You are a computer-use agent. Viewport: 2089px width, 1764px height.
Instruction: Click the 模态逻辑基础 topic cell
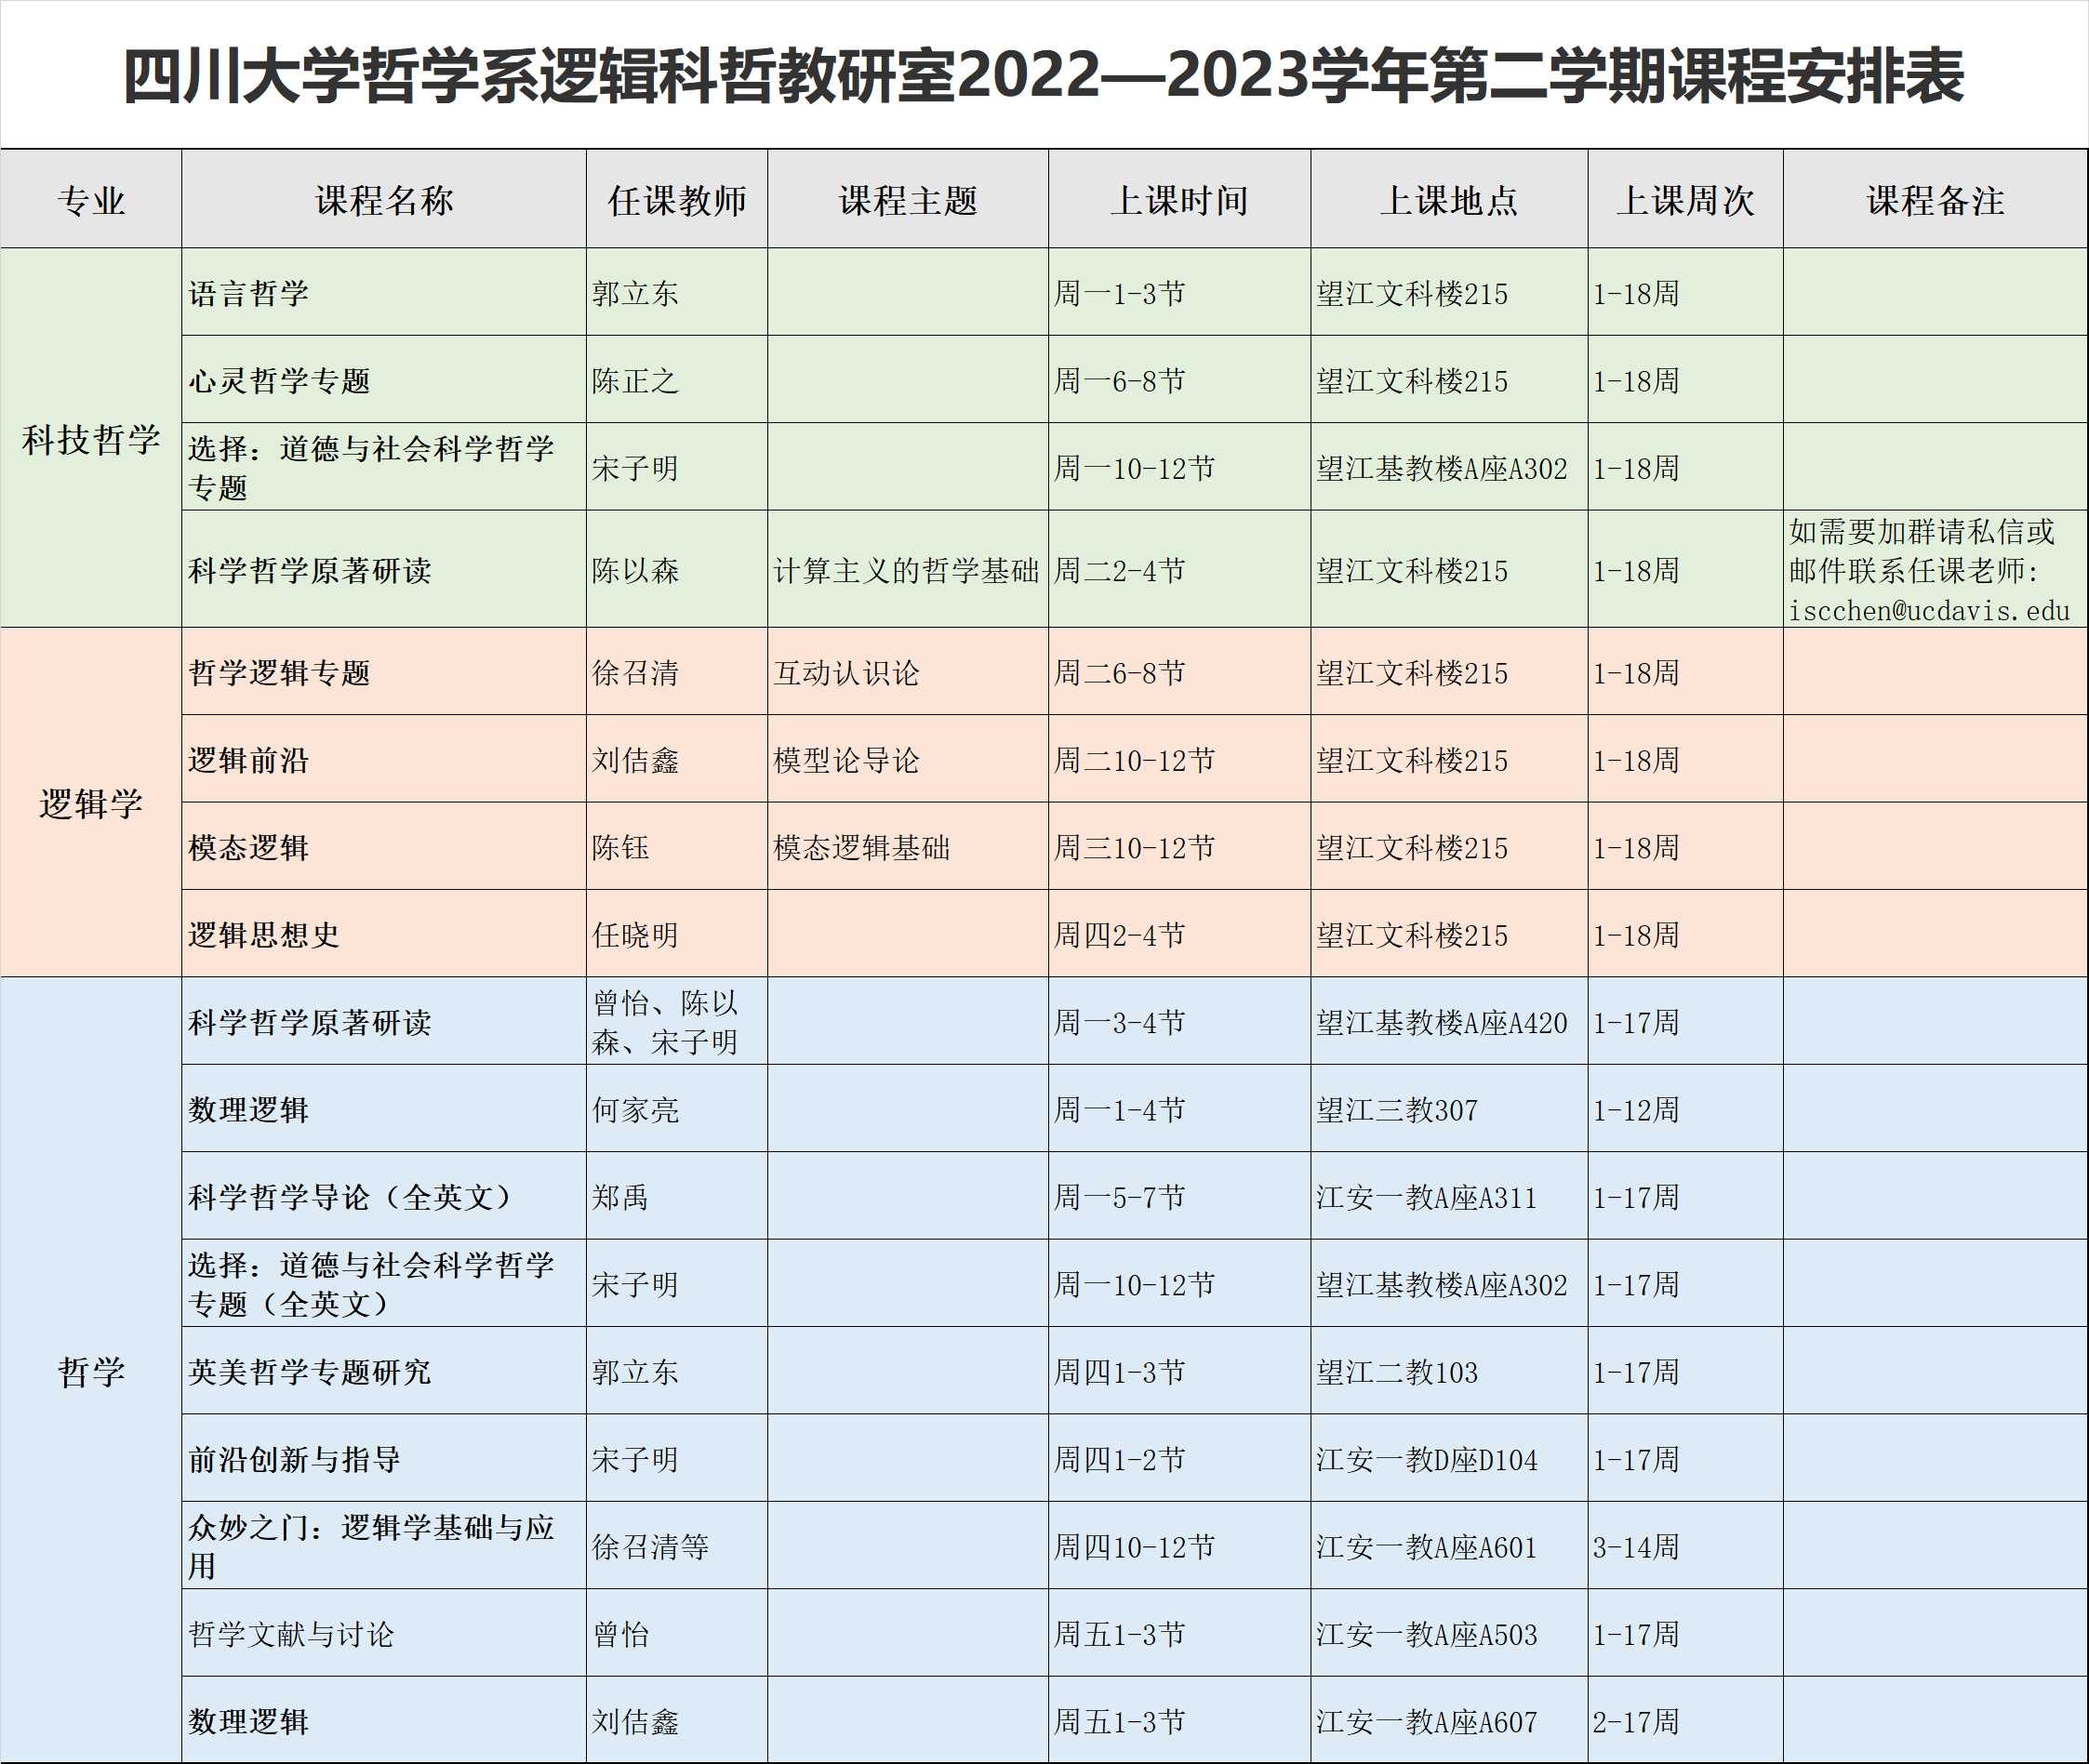click(x=861, y=847)
